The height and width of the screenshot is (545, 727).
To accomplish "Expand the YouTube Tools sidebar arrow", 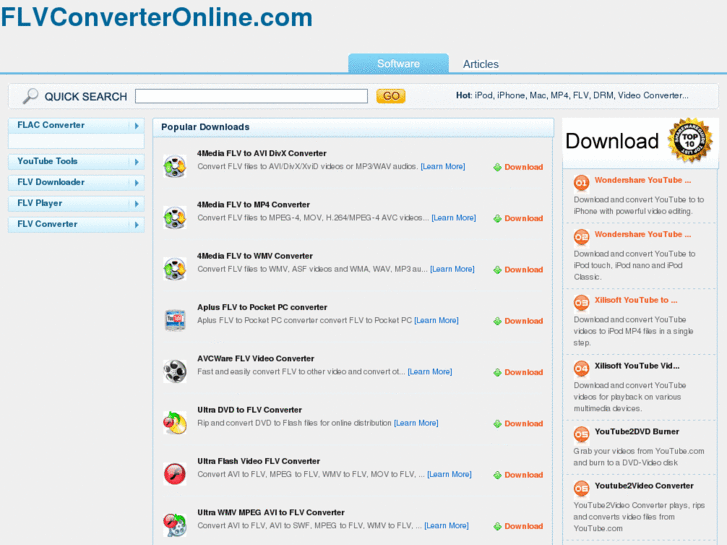I will [136, 162].
